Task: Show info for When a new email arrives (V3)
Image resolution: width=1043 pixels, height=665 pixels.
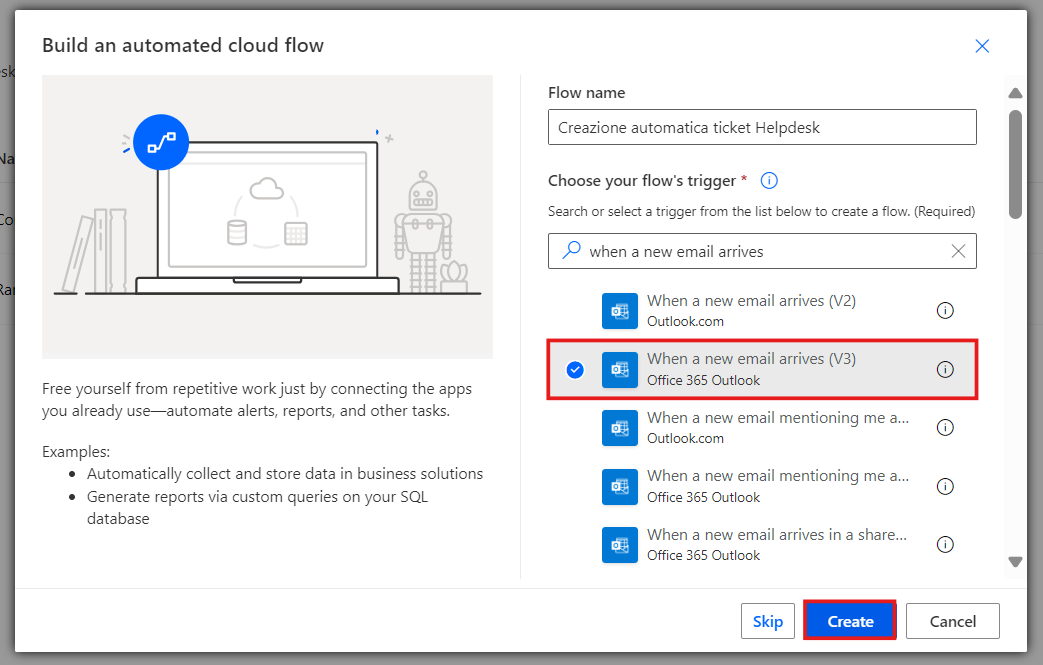Action: tap(945, 370)
